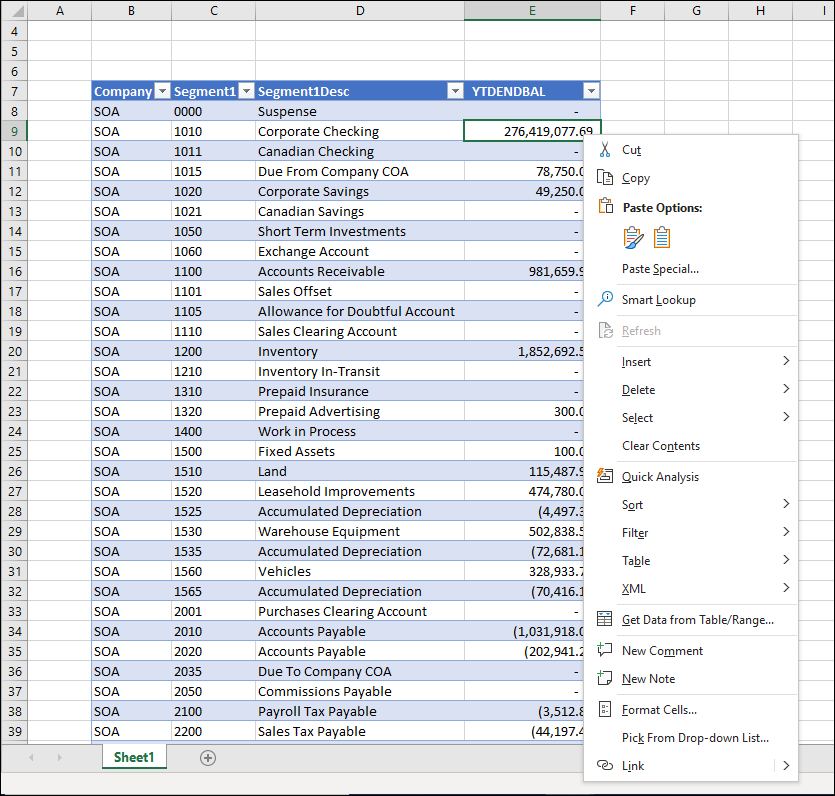
Task: Select row 34 header
Action: [x=14, y=631]
